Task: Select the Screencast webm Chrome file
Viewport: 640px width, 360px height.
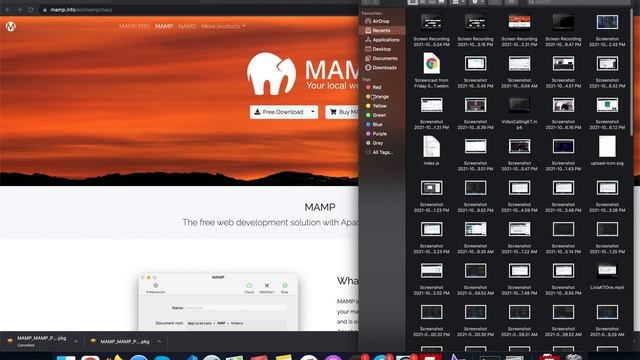Action: pos(431,70)
